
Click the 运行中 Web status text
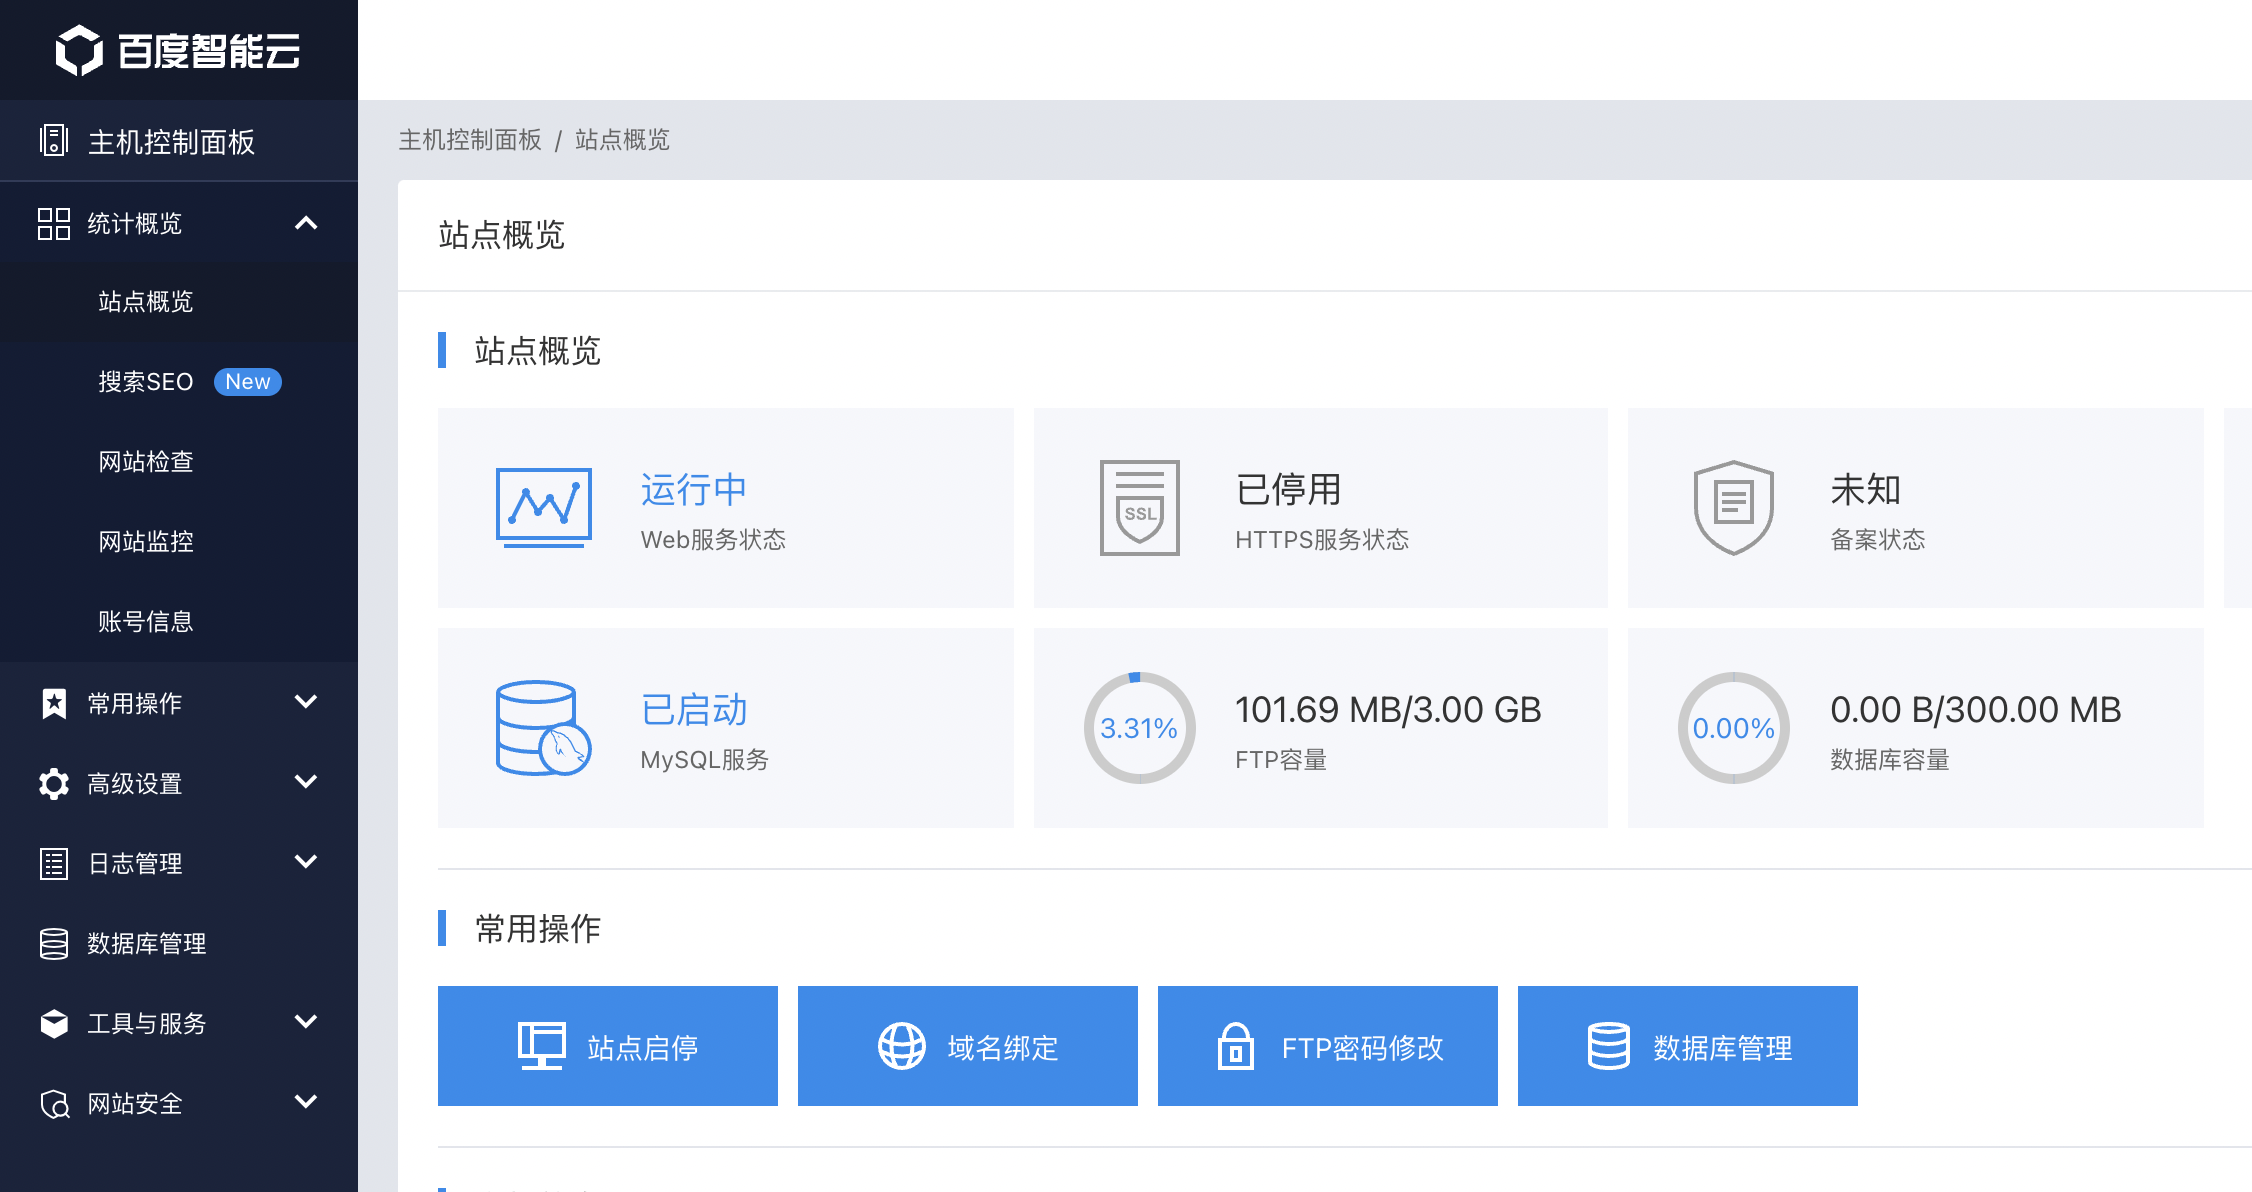click(694, 490)
